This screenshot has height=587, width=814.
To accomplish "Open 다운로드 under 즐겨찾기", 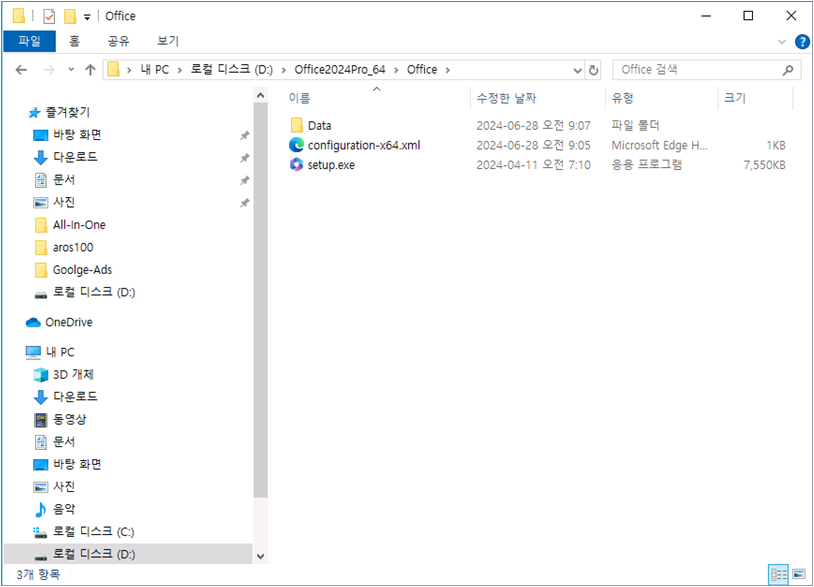I will click(x=65, y=157).
